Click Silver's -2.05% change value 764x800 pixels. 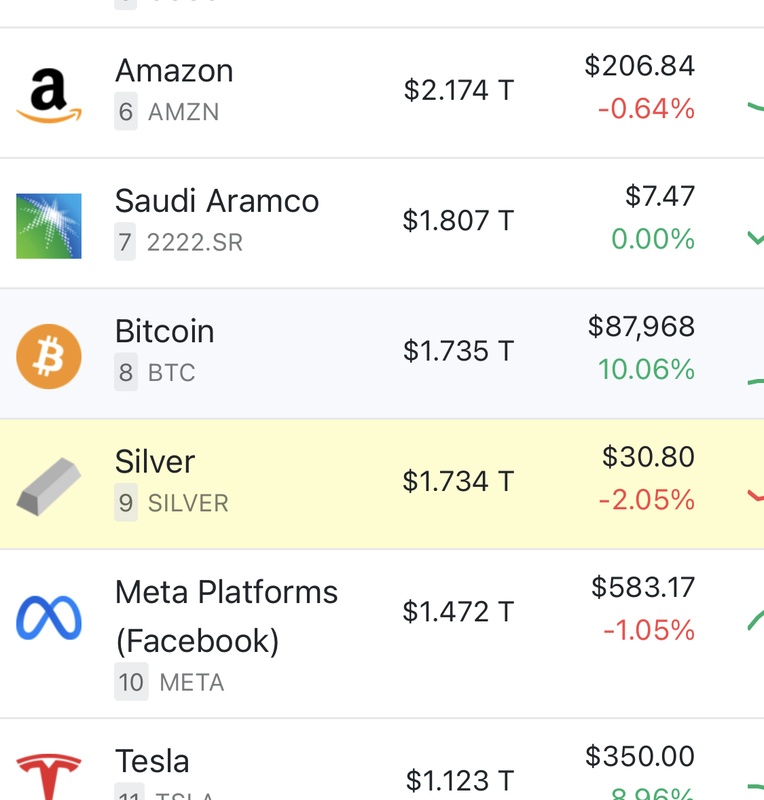pyautogui.click(x=647, y=499)
